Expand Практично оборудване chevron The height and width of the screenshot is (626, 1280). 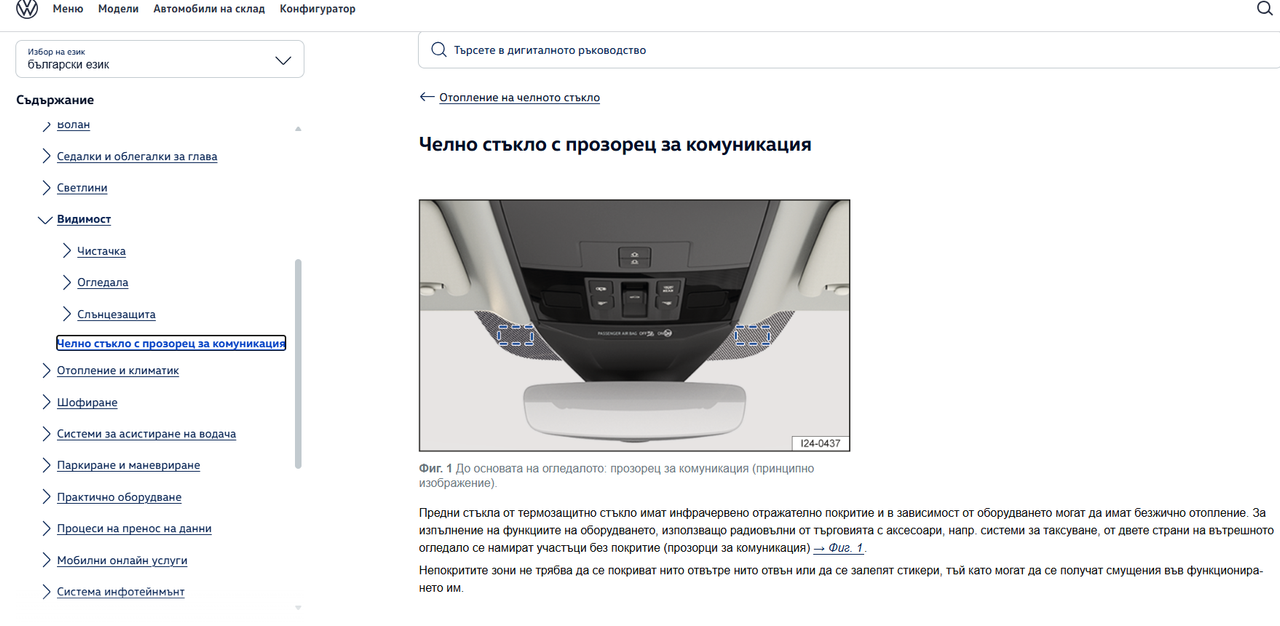[45, 497]
